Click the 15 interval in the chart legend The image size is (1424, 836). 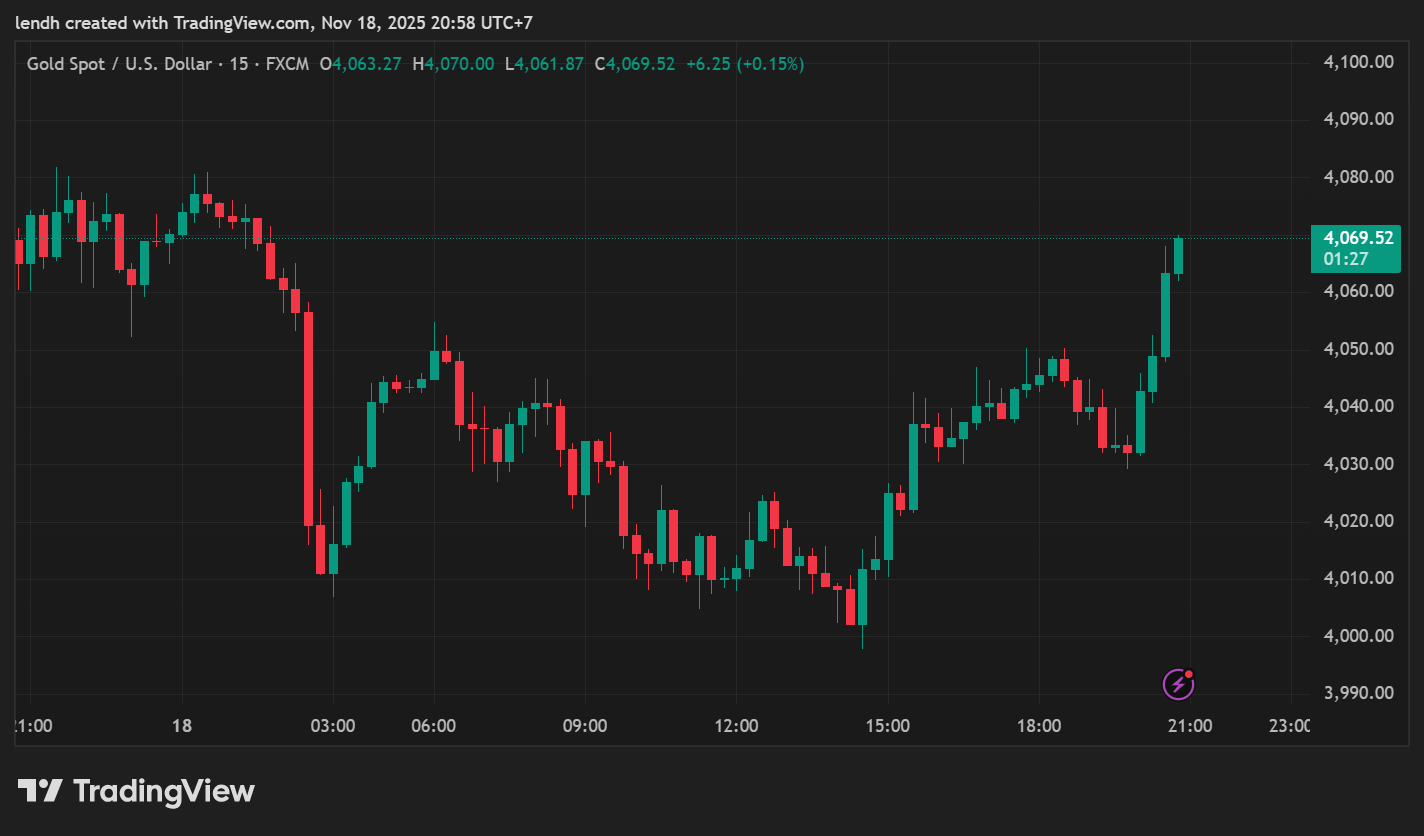(x=238, y=64)
